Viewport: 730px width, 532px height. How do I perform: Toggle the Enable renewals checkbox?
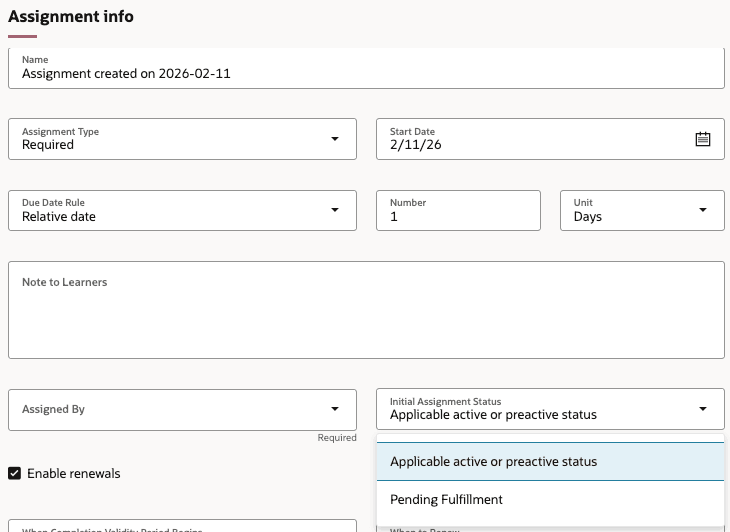tap(14, 473)
